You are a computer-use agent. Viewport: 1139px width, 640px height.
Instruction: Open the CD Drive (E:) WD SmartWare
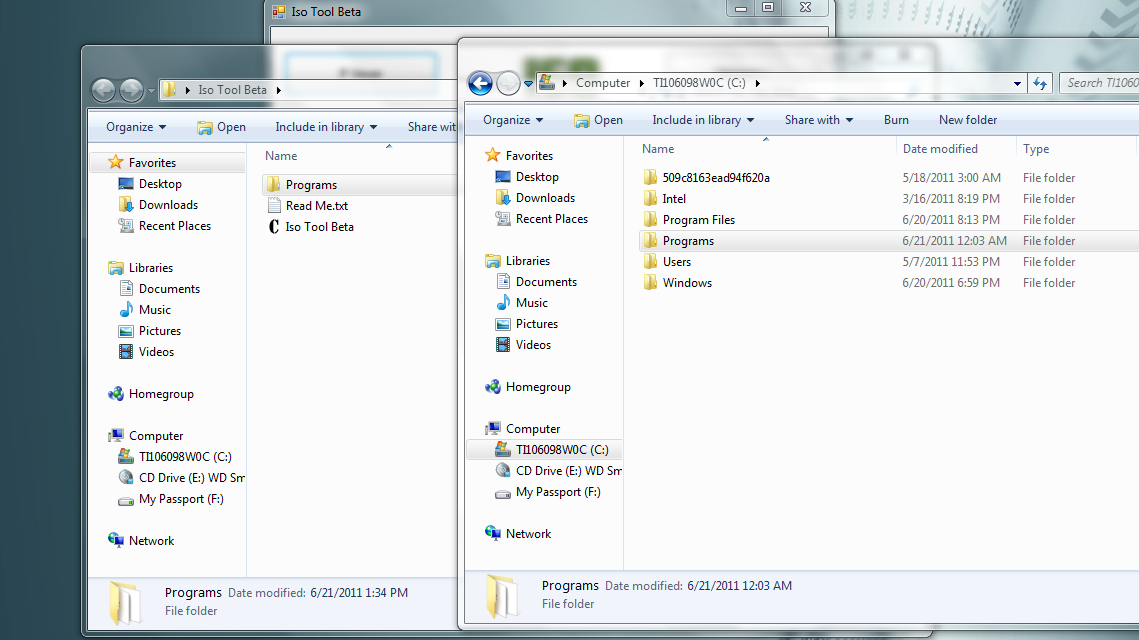tap(563, 470)
